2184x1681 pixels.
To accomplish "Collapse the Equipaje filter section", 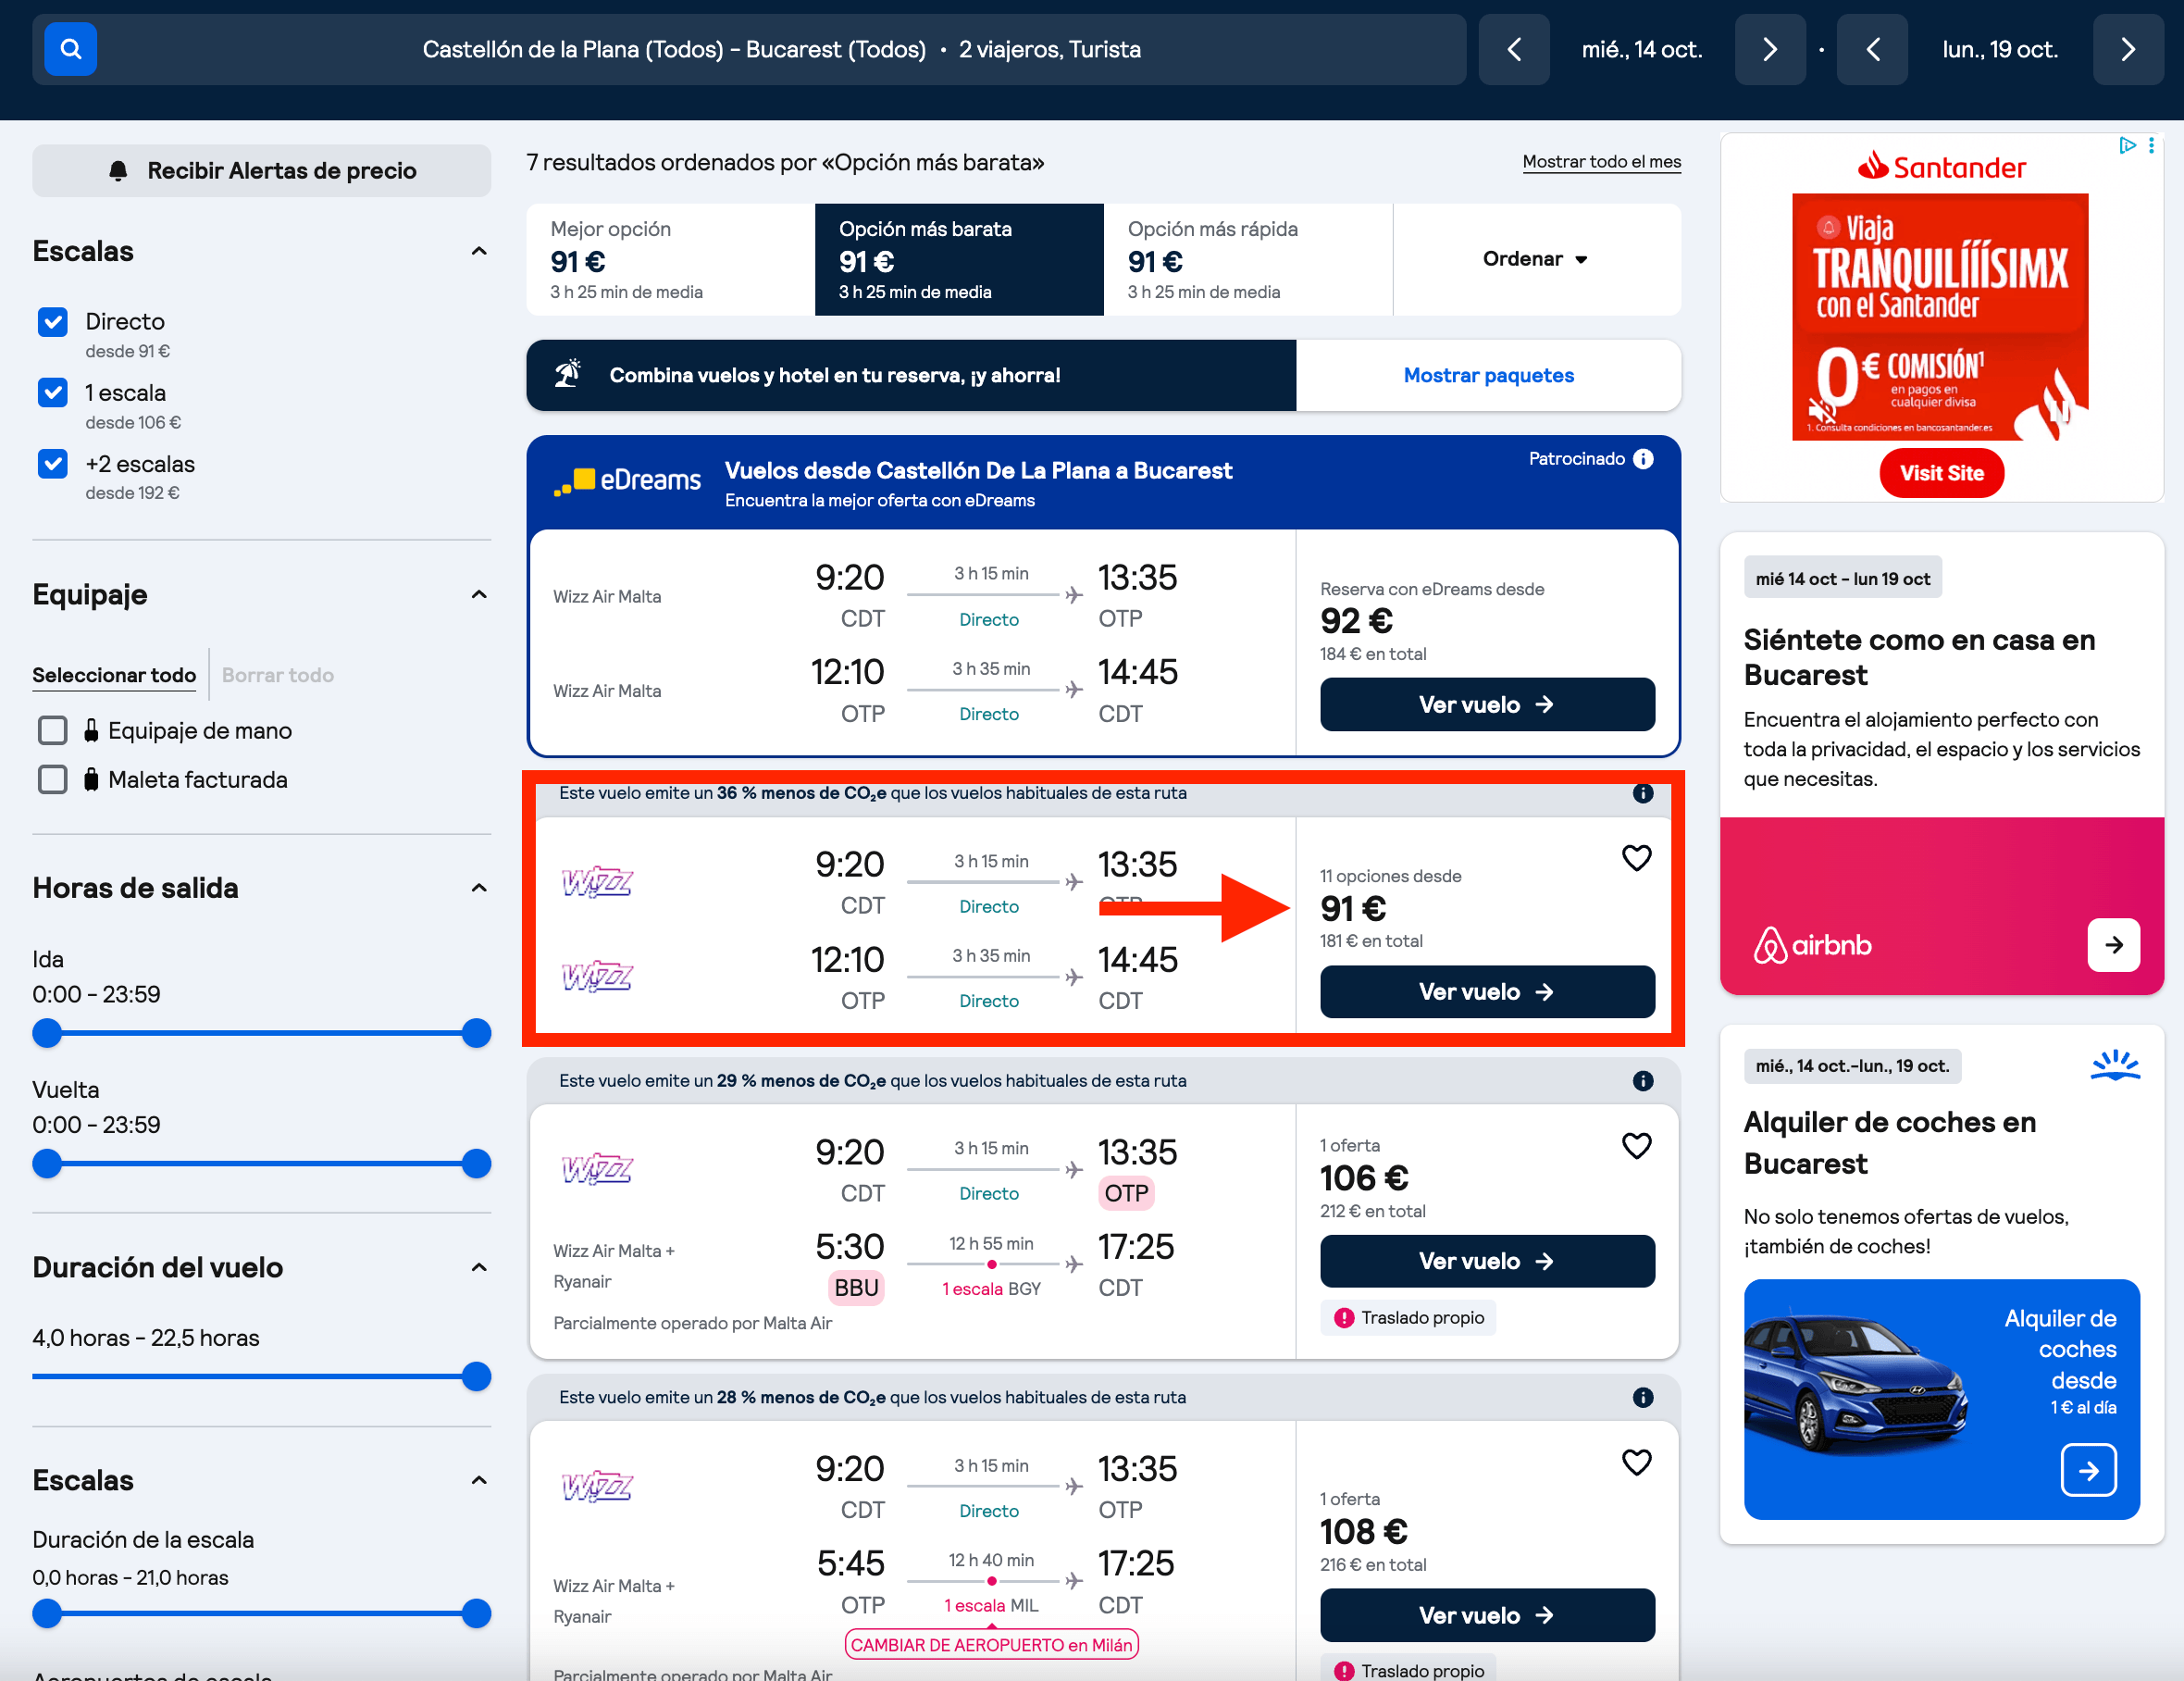I will click(x=479, y=595).
